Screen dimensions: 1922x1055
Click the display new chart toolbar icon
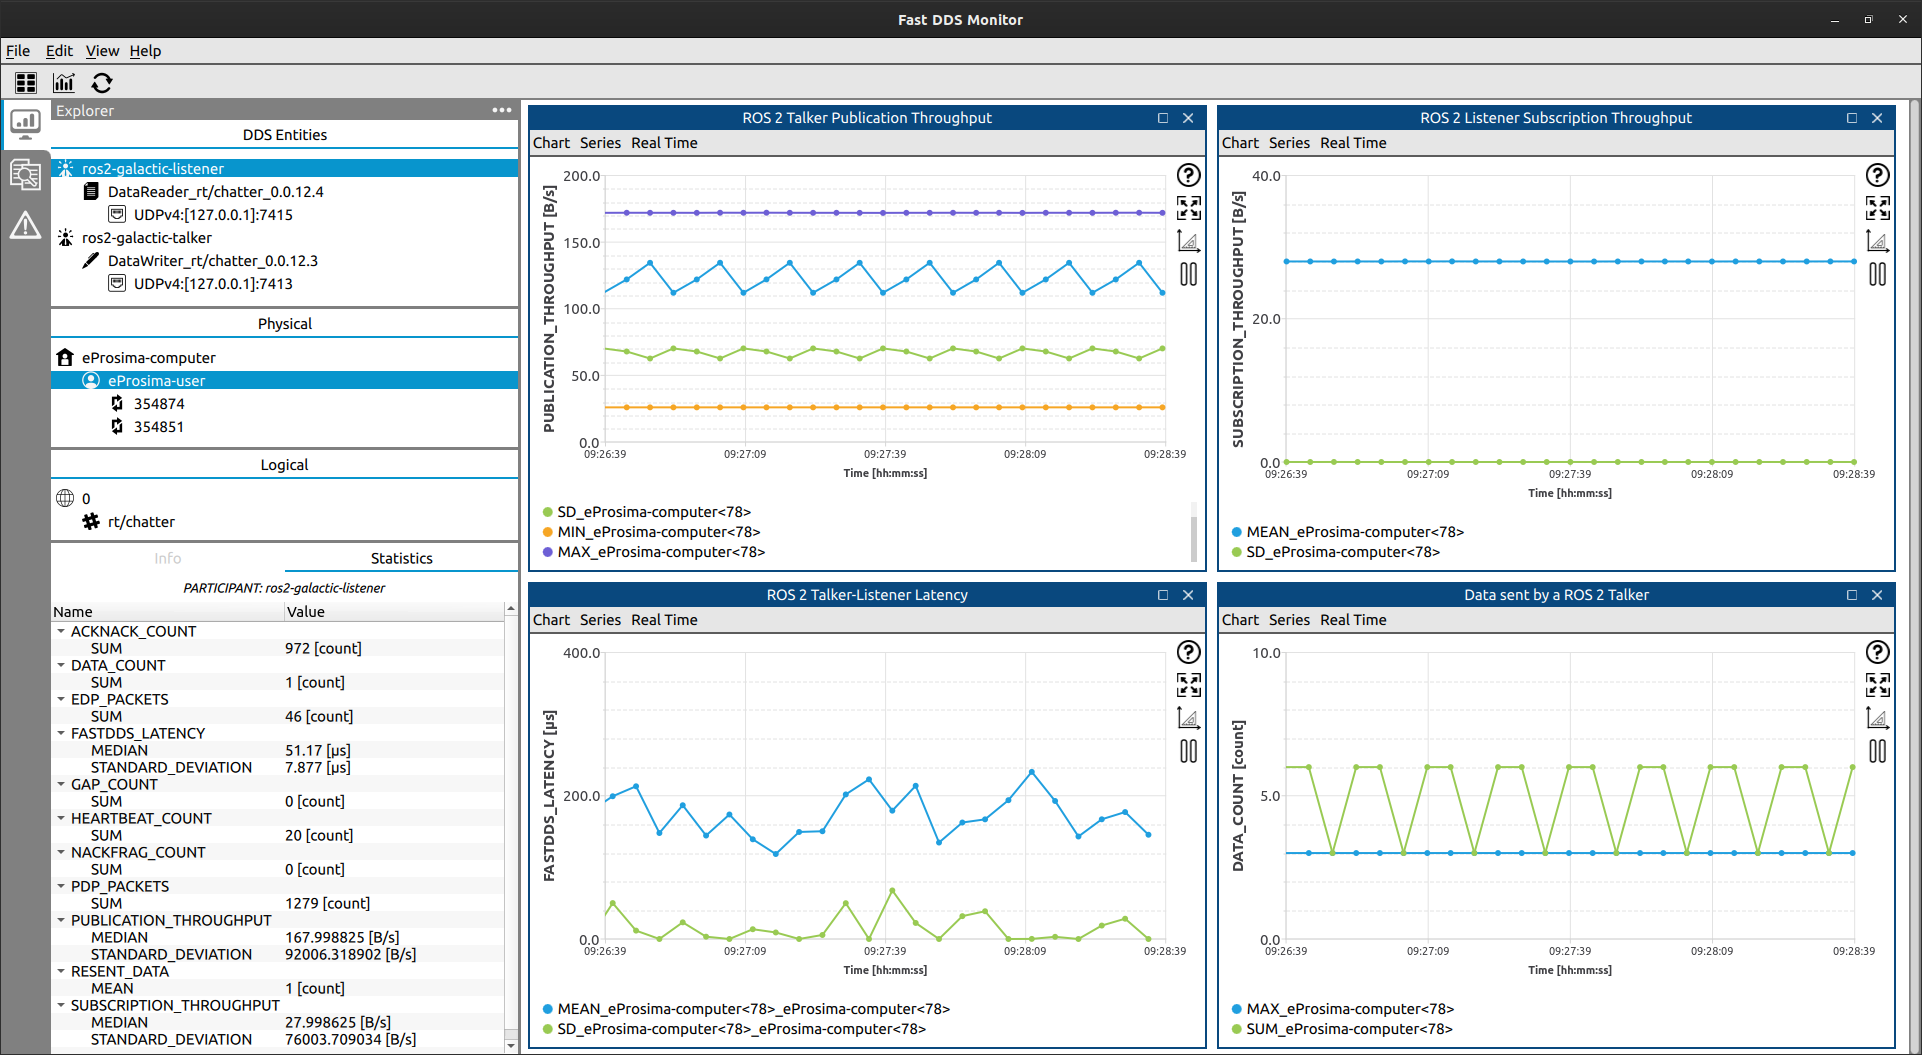pos(64,83)
